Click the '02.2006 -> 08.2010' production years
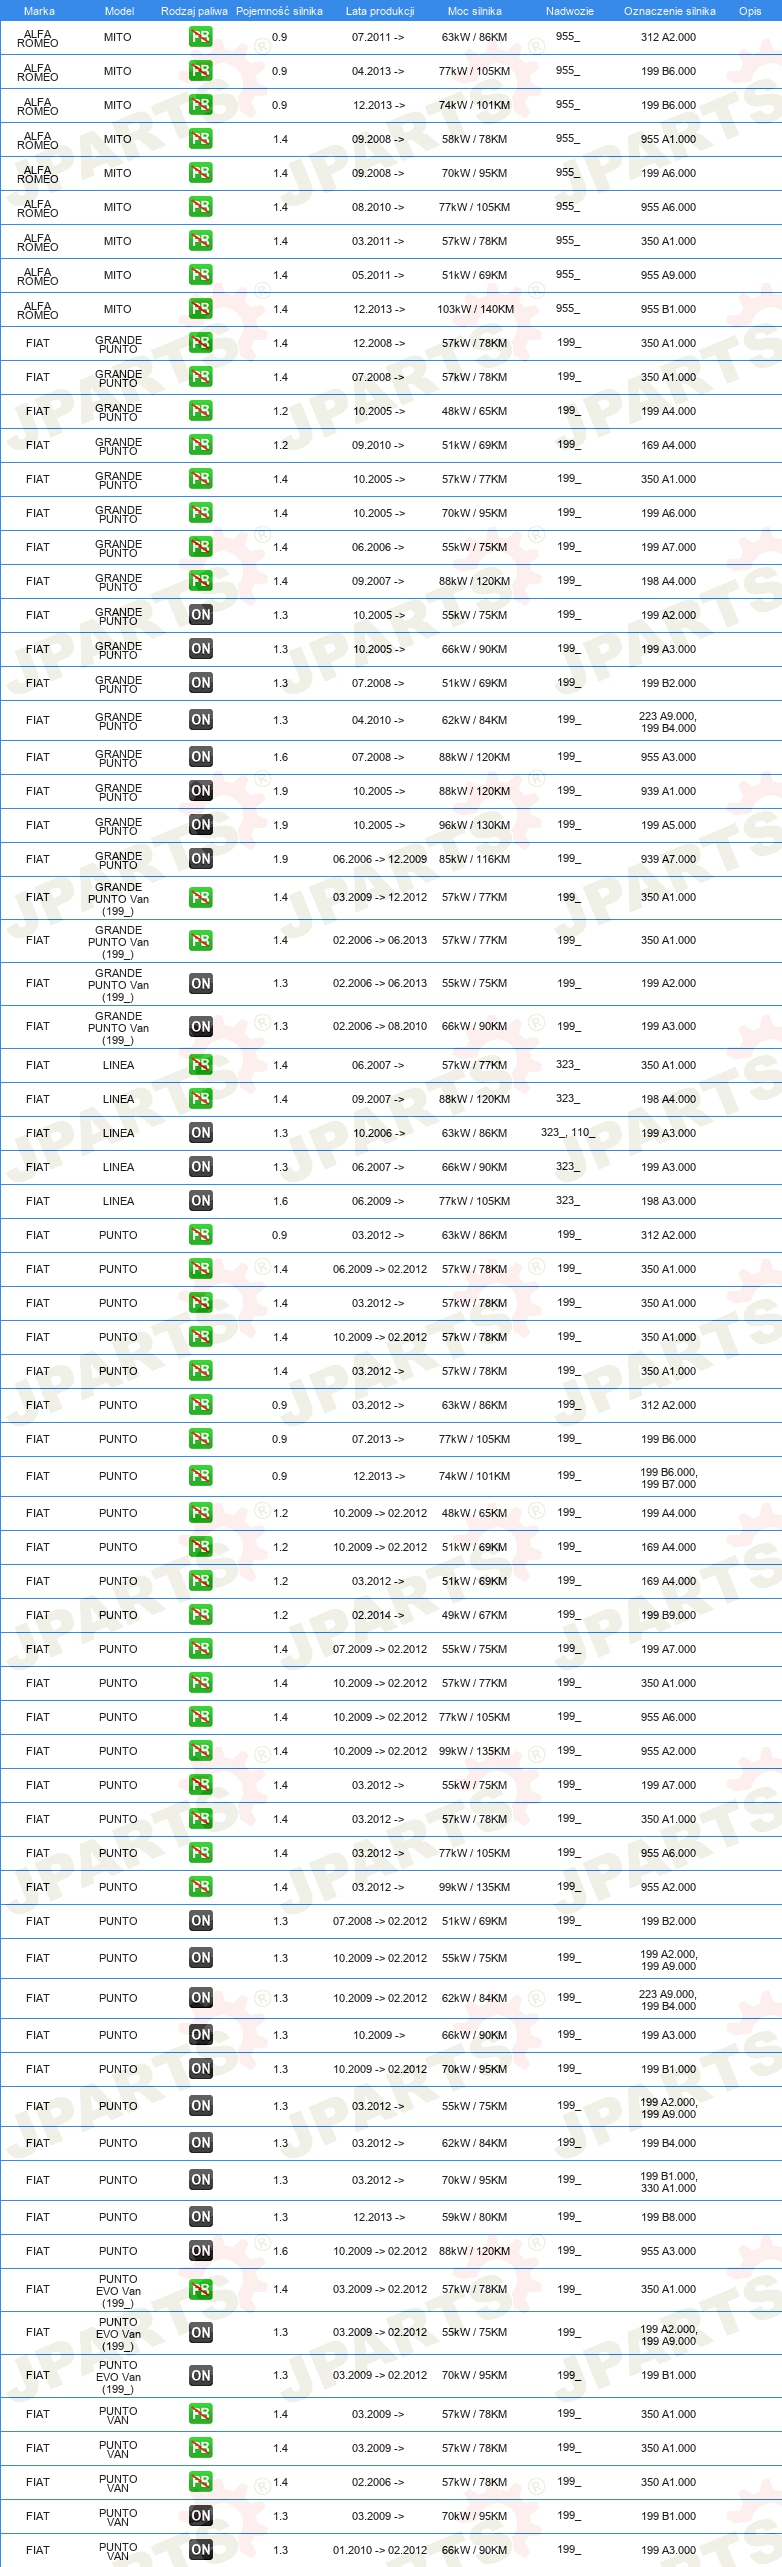The height and width of the screenshot is (2567, 782). pos(379,1026)
